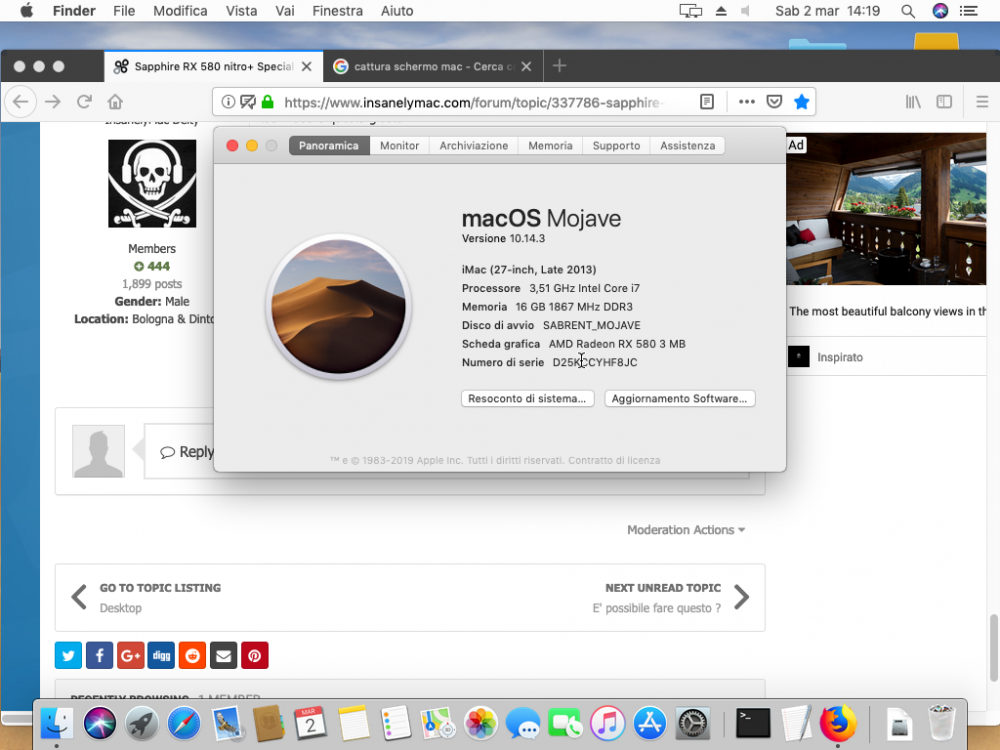Open iTunes from the Dock
1000x750 pixels.
607,724
